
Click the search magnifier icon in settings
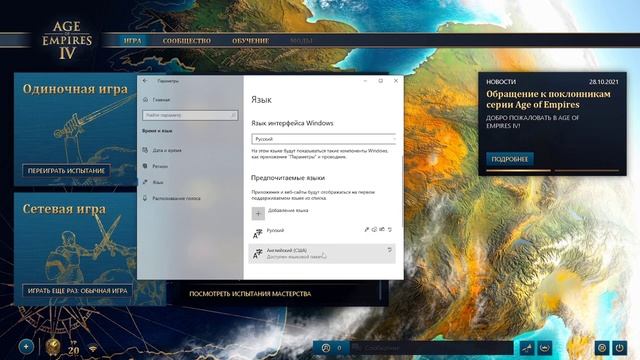(x=233, y=116)
